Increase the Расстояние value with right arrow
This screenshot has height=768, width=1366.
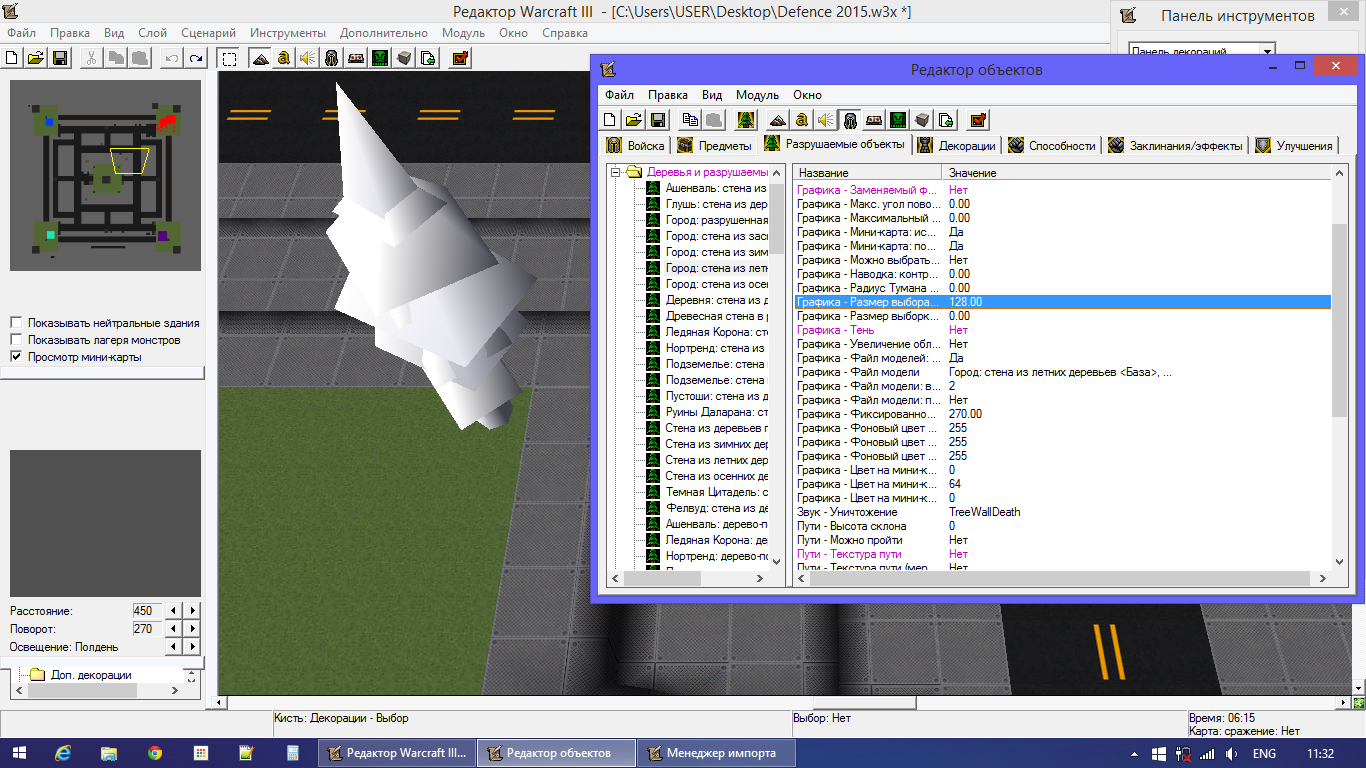(192, 610)
